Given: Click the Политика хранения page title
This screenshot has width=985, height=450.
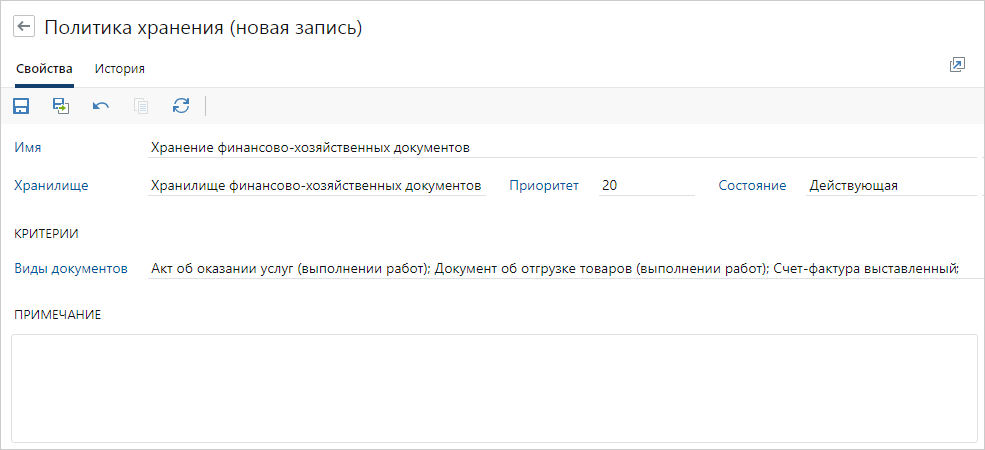Looking at the screenshot, I should click(203, 28).
